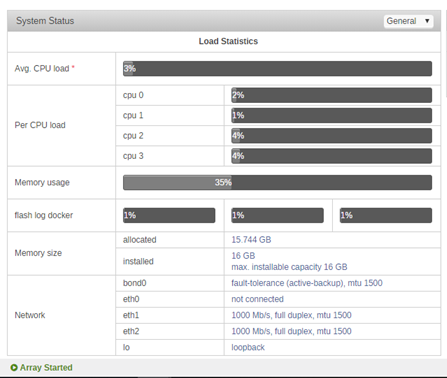
Task: Click the lo interface name
Action: pyautogui.click(x=126, y=347)
